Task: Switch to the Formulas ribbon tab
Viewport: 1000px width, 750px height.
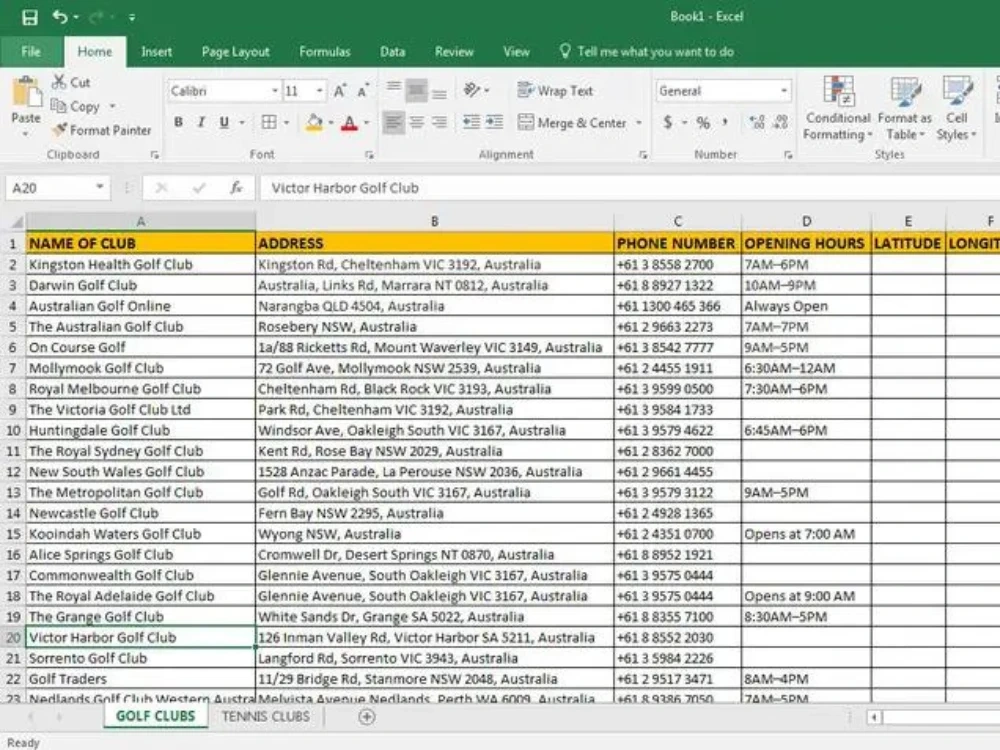Action: (325, 51)
